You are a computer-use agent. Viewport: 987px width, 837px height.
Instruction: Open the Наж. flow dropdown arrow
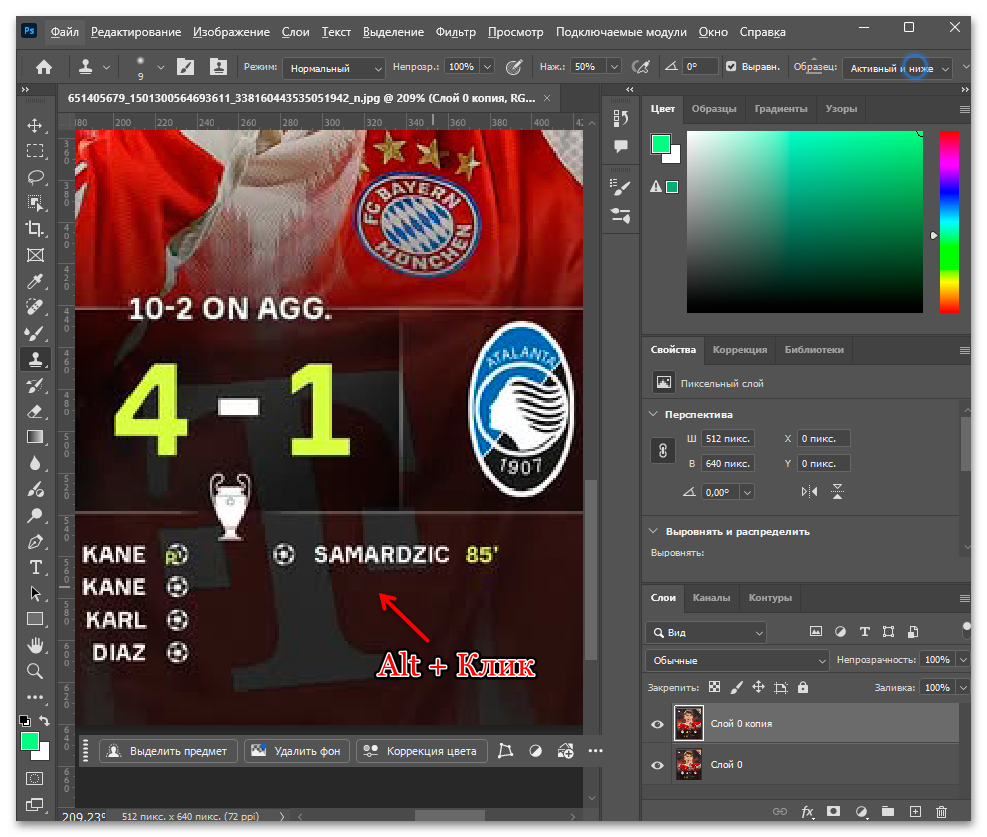[614, 67]
